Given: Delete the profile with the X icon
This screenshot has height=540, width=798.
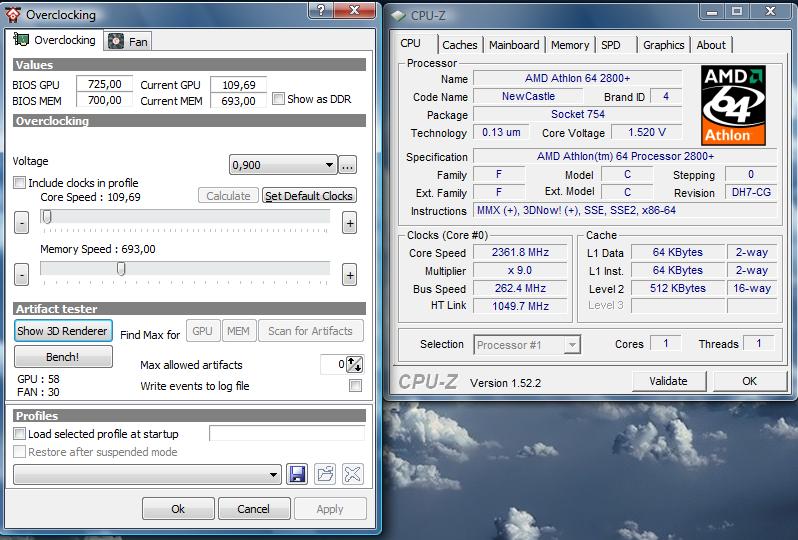Looking at the screenshot, I should [353, 474].
